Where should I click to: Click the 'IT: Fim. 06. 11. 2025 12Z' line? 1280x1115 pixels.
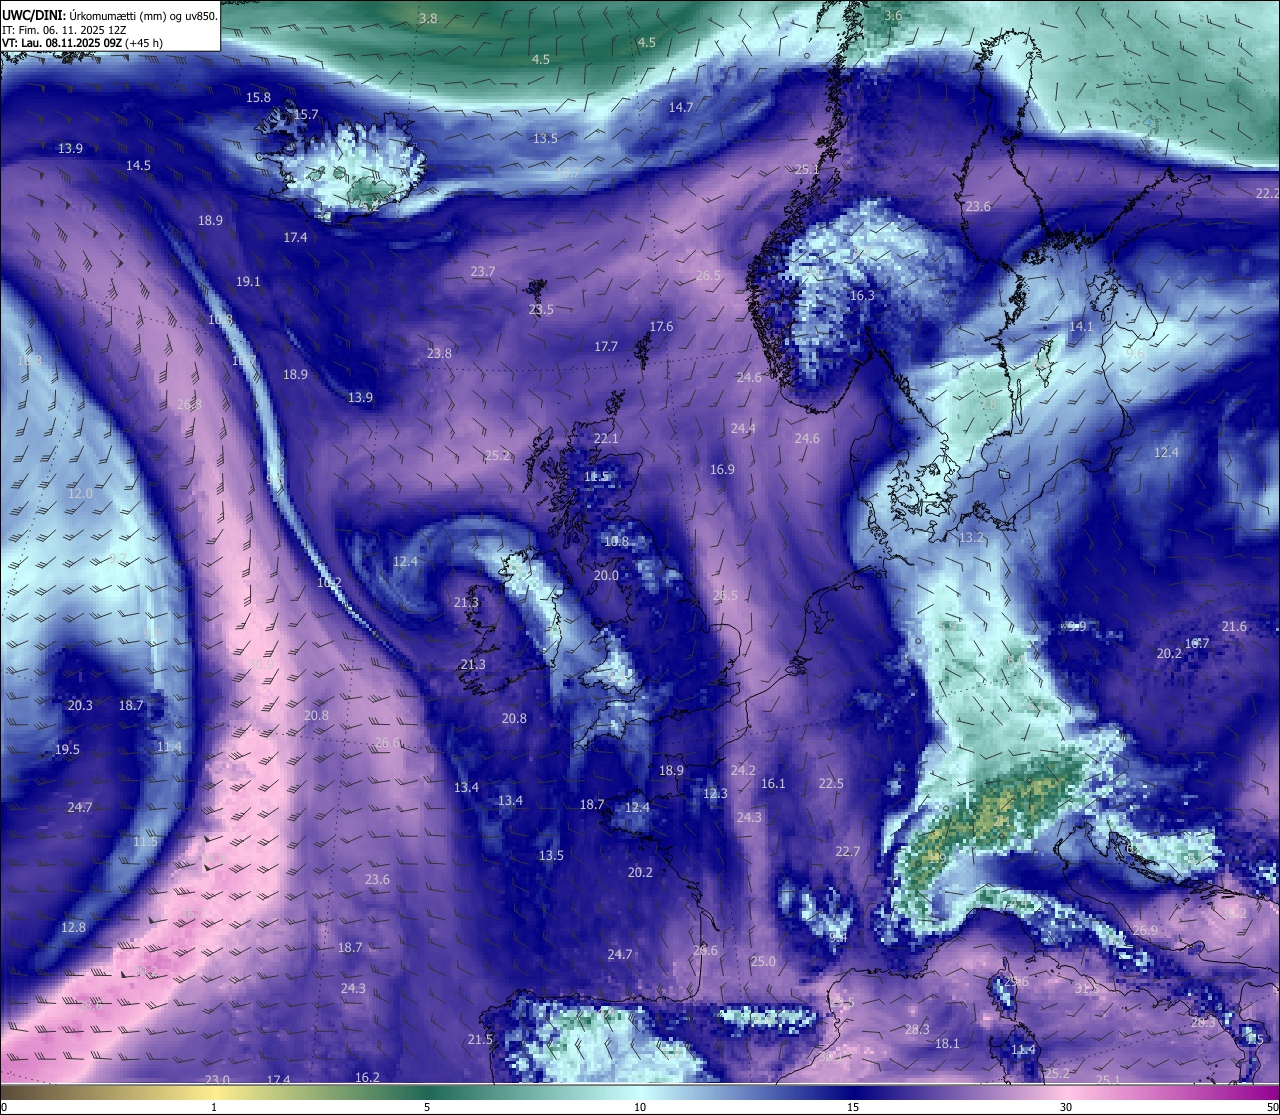click(63, 30)
